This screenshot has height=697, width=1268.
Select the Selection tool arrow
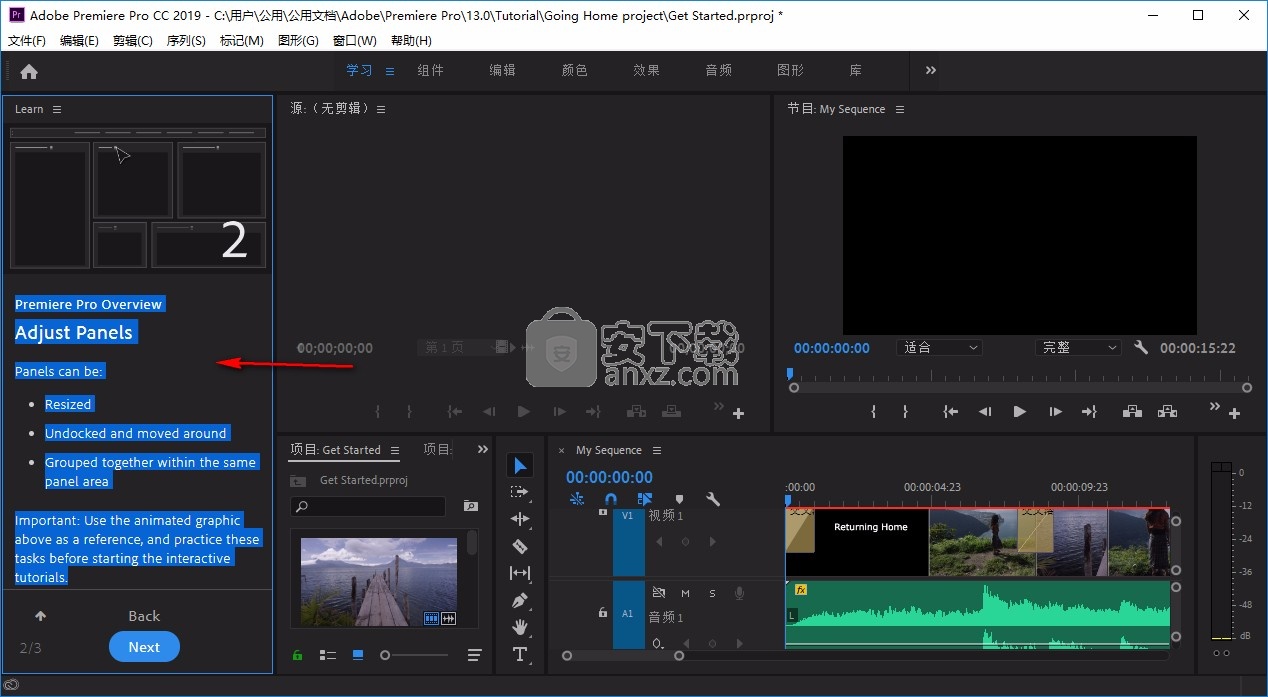coord(520,465)
